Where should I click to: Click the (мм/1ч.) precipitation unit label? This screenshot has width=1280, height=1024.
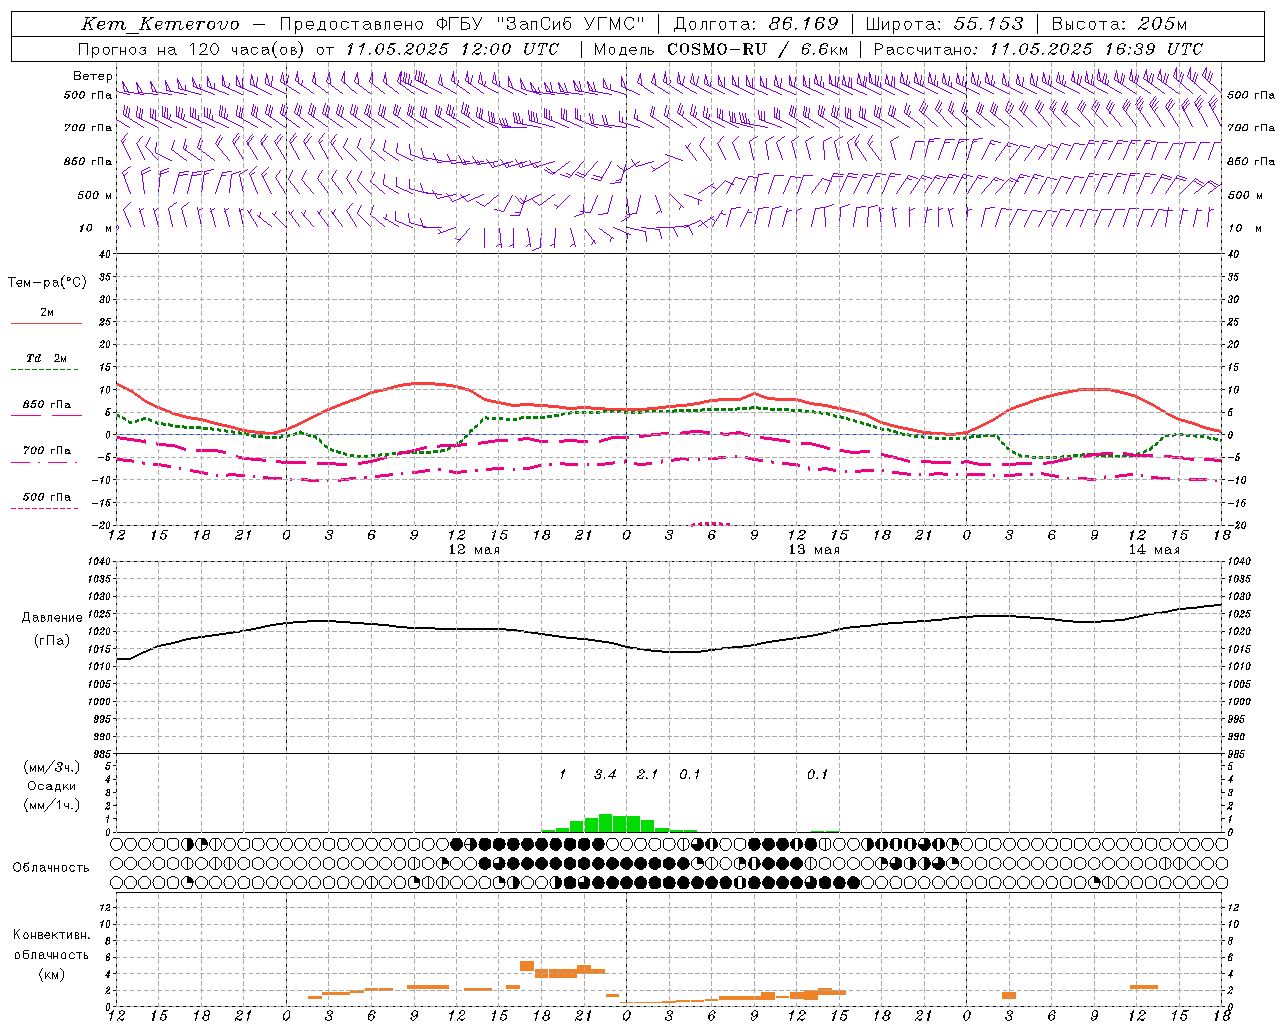pos(52,805)
